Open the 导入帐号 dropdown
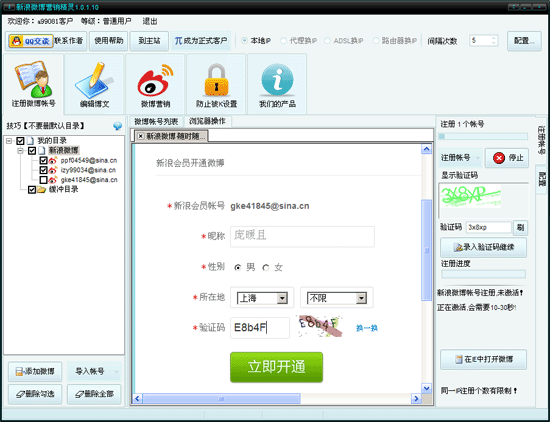Image resolution: width=550 pixels, height=422 pixels. coord(94,371)
